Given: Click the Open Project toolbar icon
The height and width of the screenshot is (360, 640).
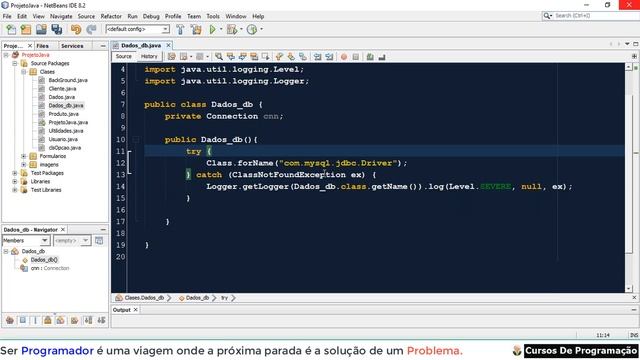Looking at the screenshot, I should click(x=41, y=29).
